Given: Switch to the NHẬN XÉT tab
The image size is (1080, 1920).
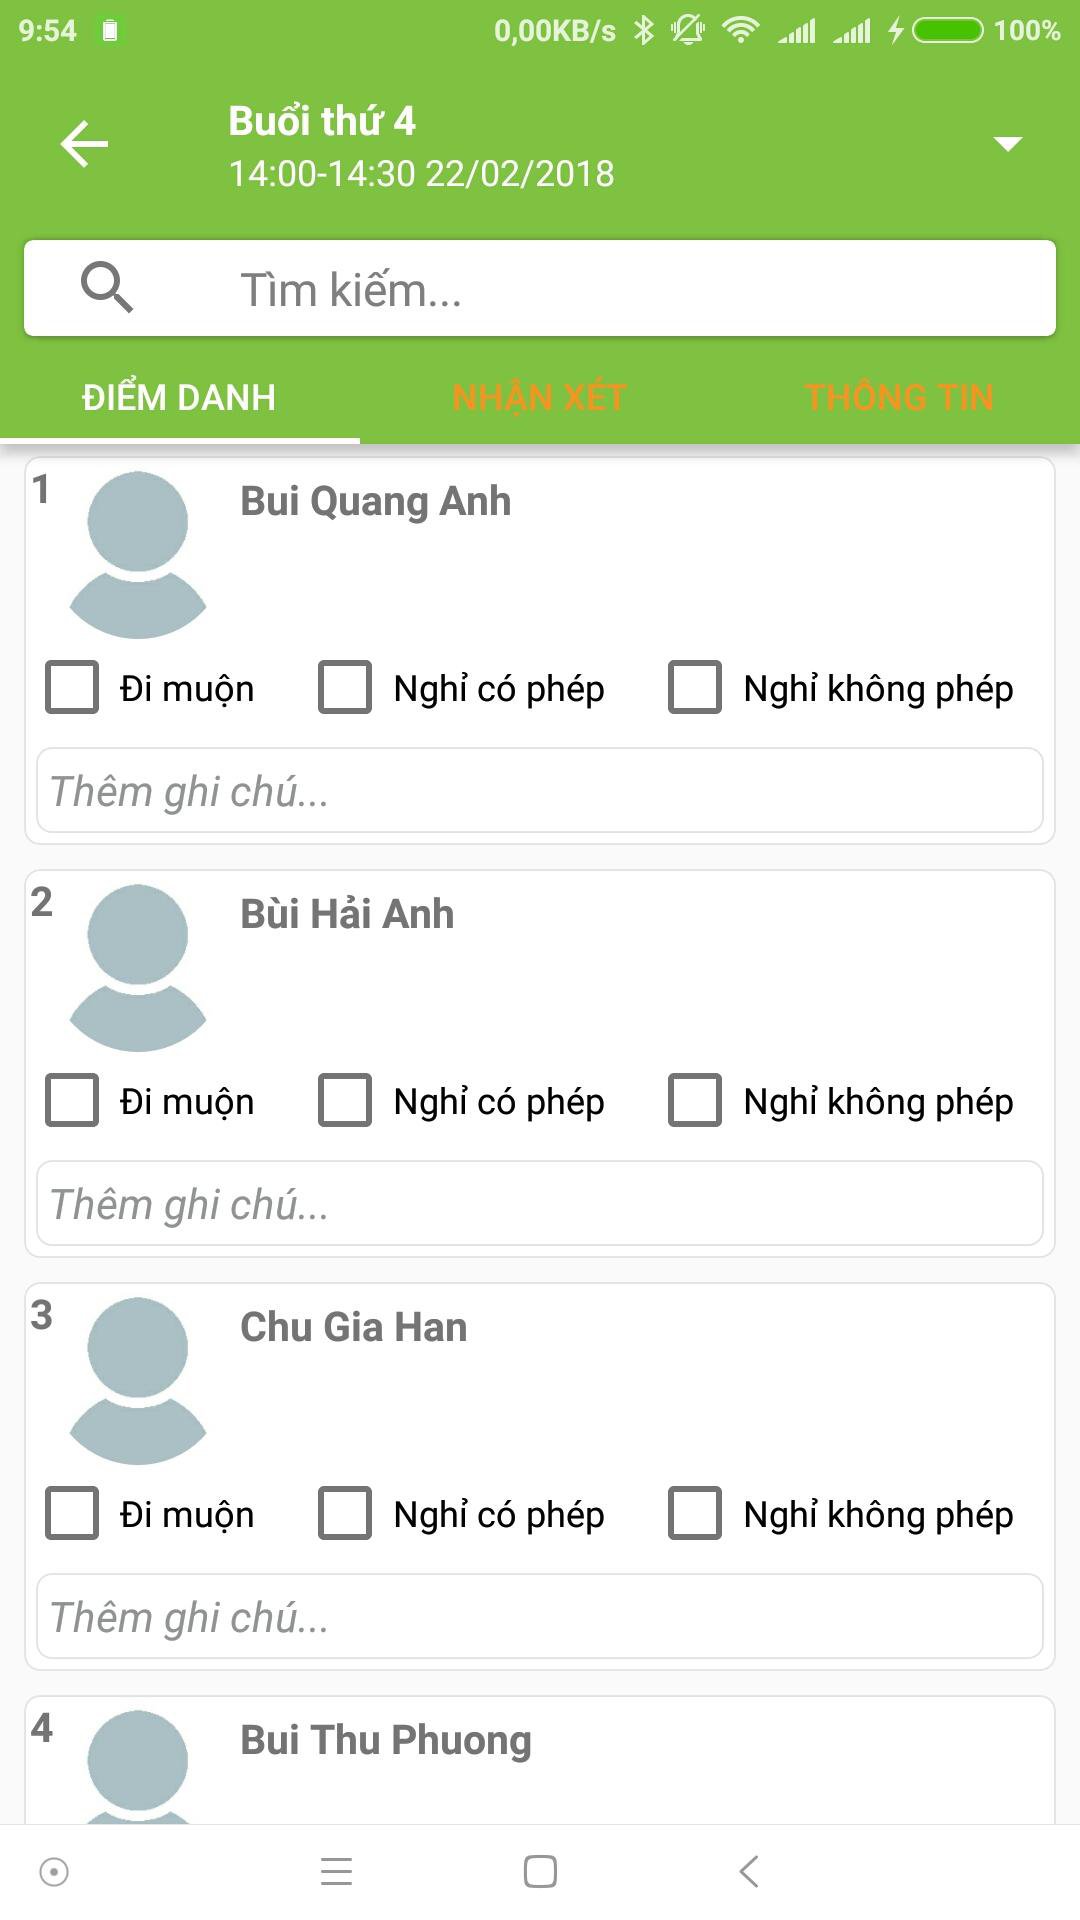Looking at the screenshot, I should (x=539, y=397).
